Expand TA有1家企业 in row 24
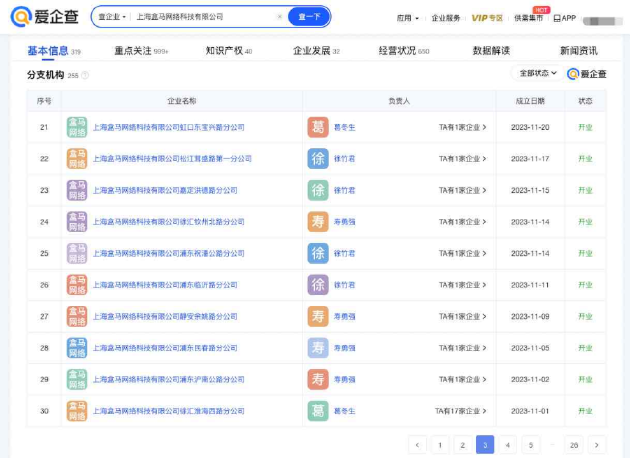Image resolution: width=630 pixels, height=458 pixels. pos(462,222)
